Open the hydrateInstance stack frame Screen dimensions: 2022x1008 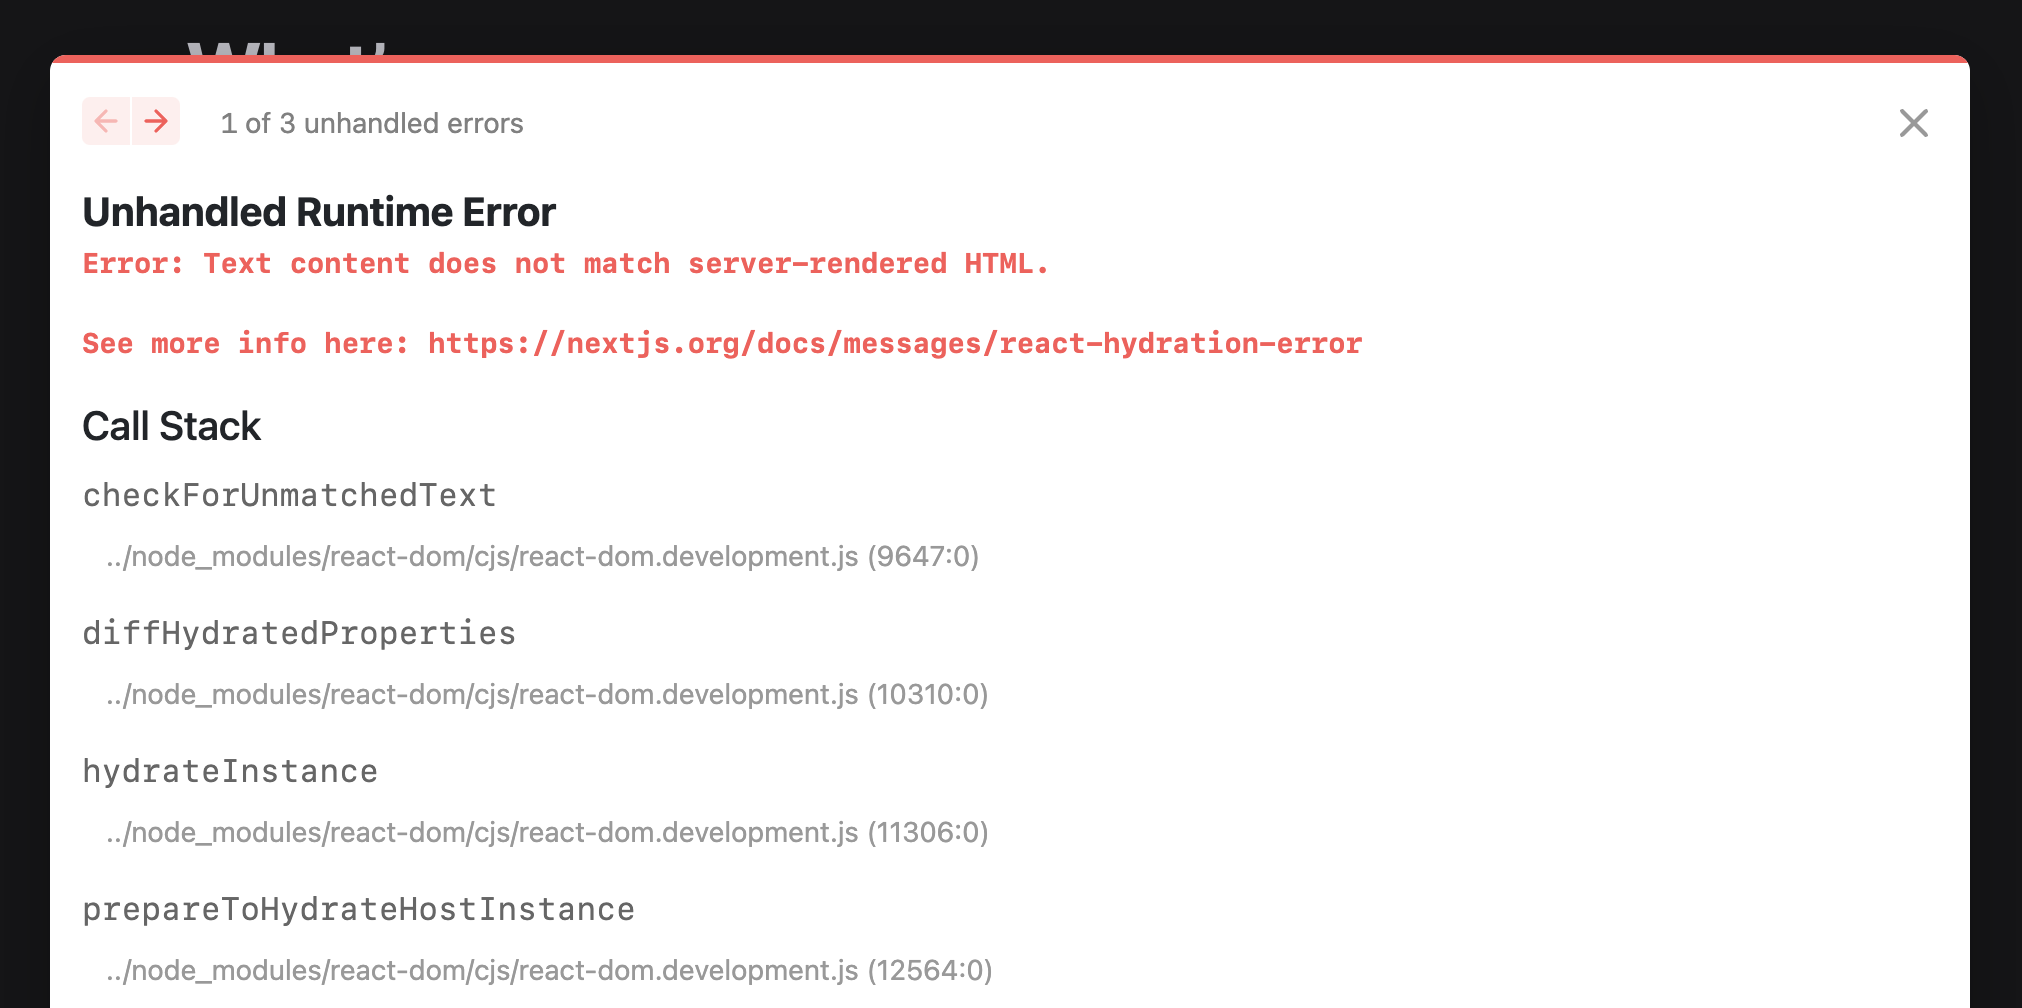point(230,771)
